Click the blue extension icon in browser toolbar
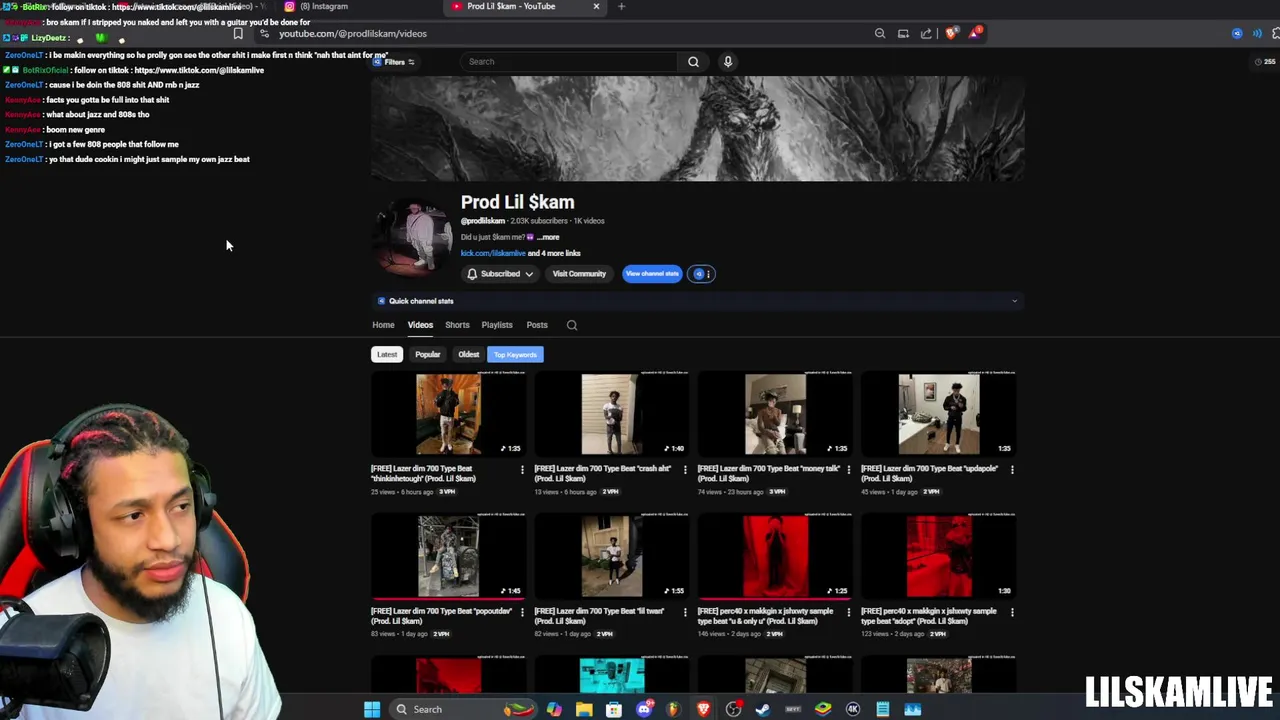The height and width of the screenshot is (720, 1280). click(1237, 34)
